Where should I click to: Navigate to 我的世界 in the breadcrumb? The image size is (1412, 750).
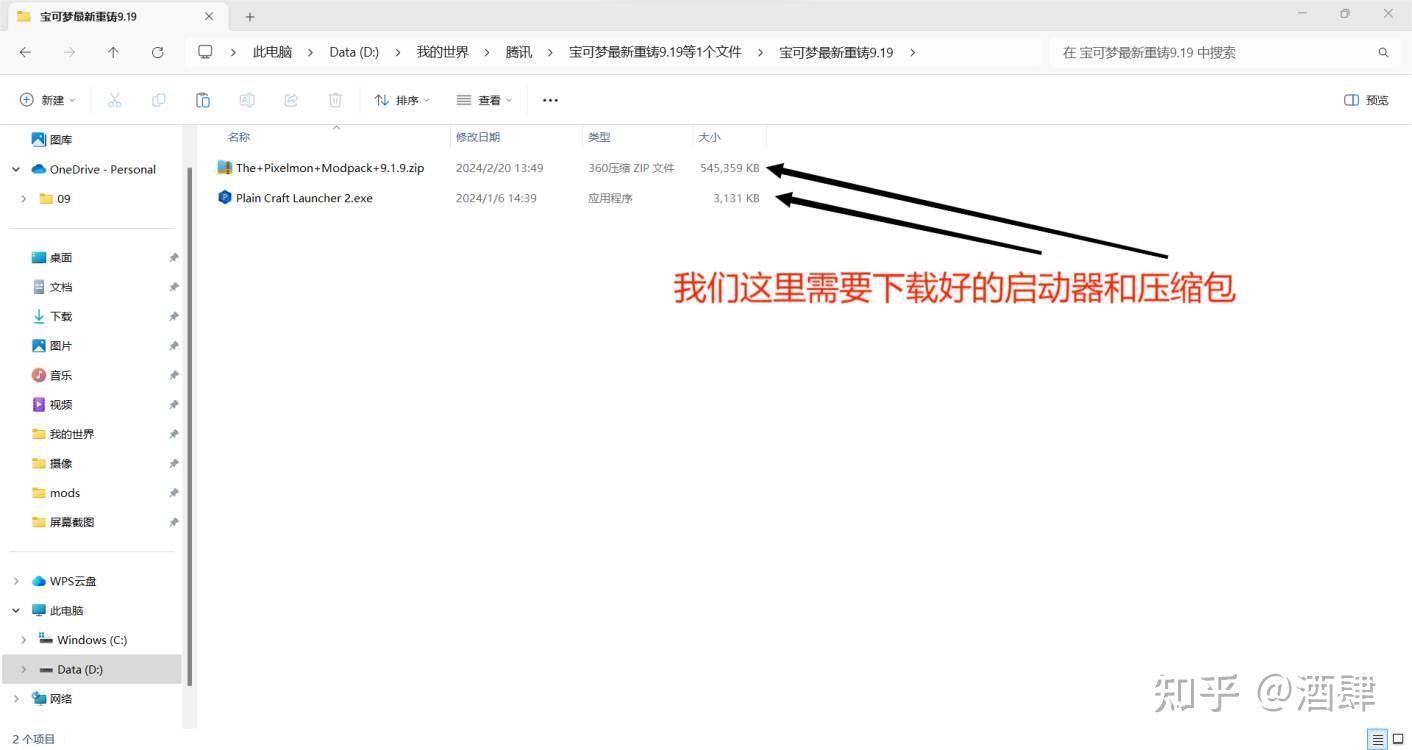point(443,52)
